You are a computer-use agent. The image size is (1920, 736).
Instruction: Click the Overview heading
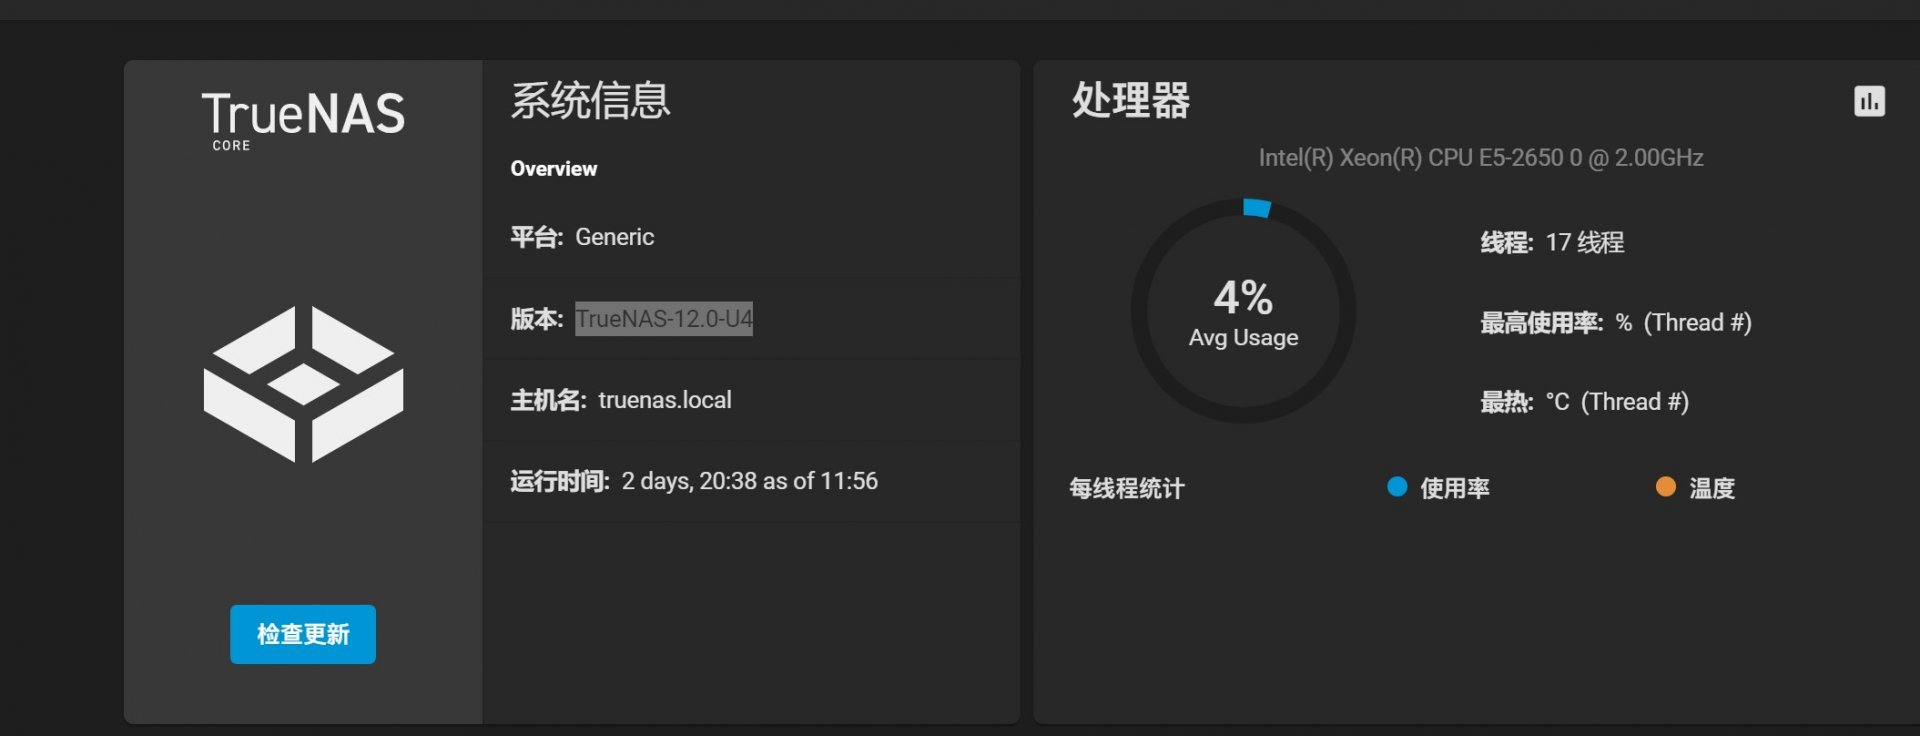(554, 169)
